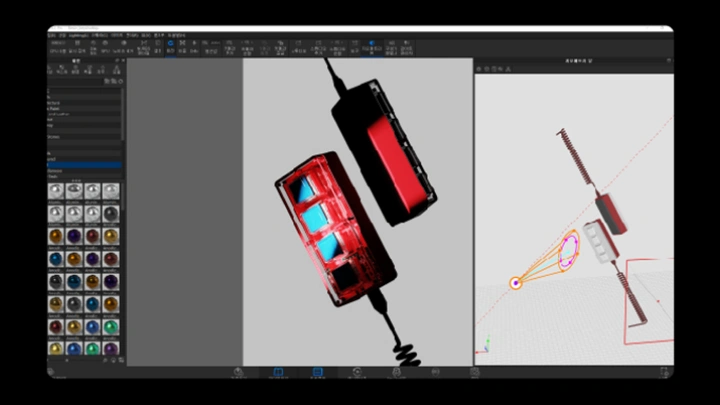Click the library folder tree scrollbar
The width and height of the screenshot is (720, 405).
[x=123, y=115]
